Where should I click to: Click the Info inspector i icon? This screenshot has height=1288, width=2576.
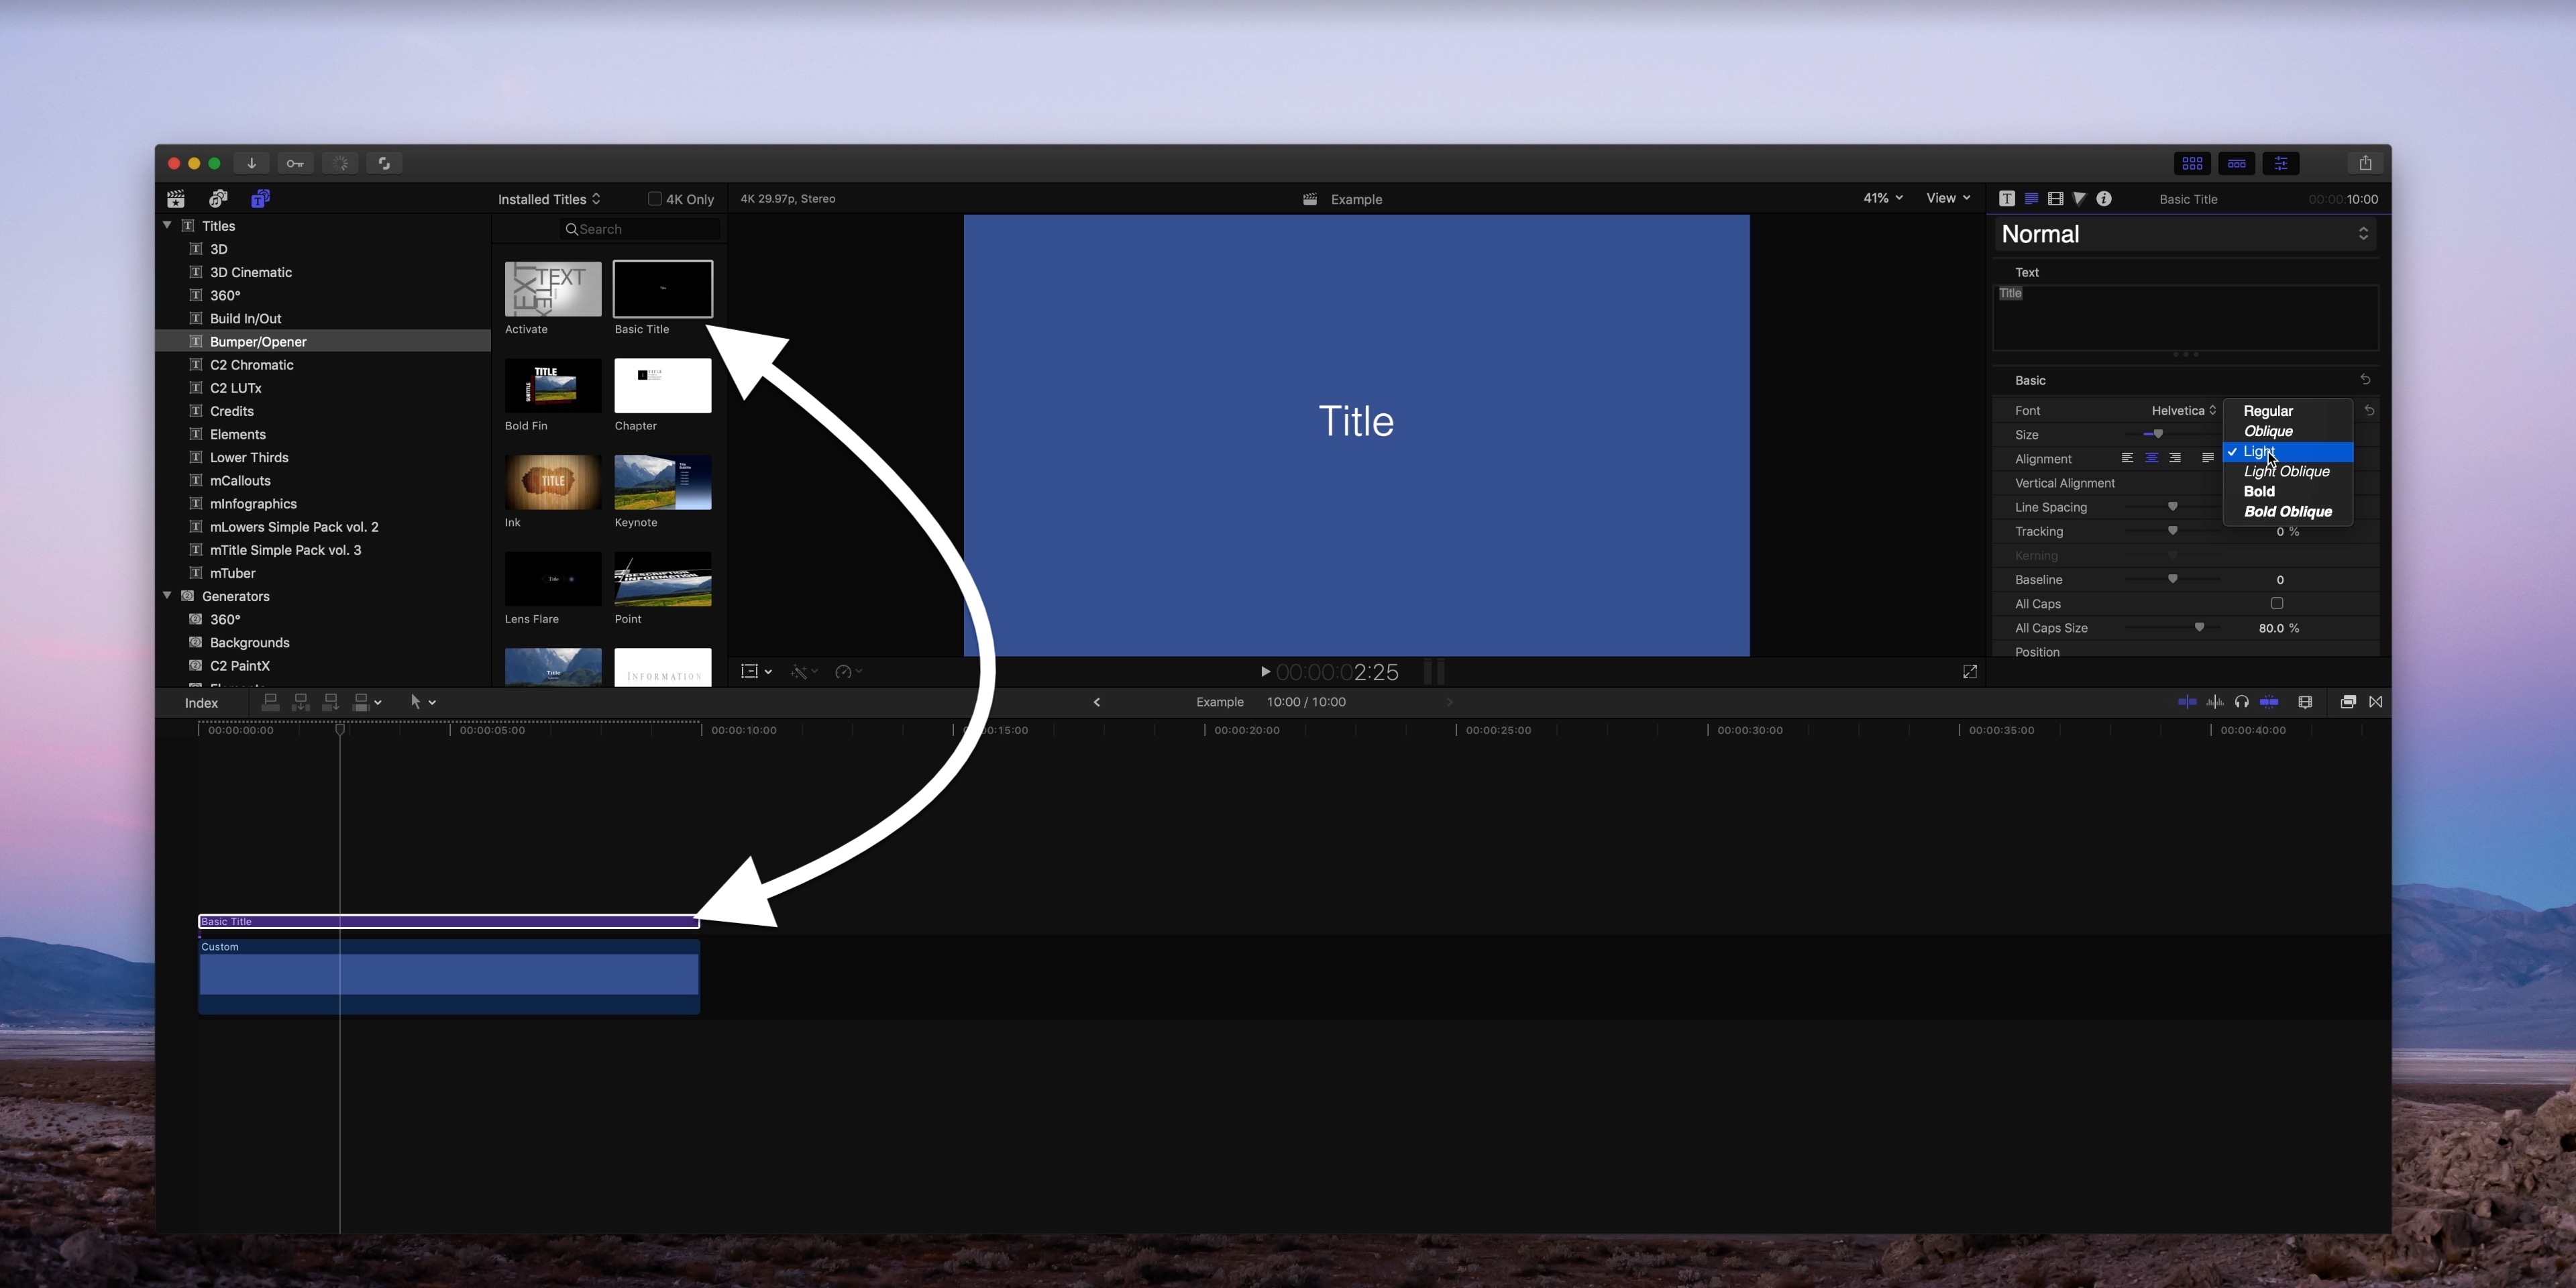(x=2105, y=198)
